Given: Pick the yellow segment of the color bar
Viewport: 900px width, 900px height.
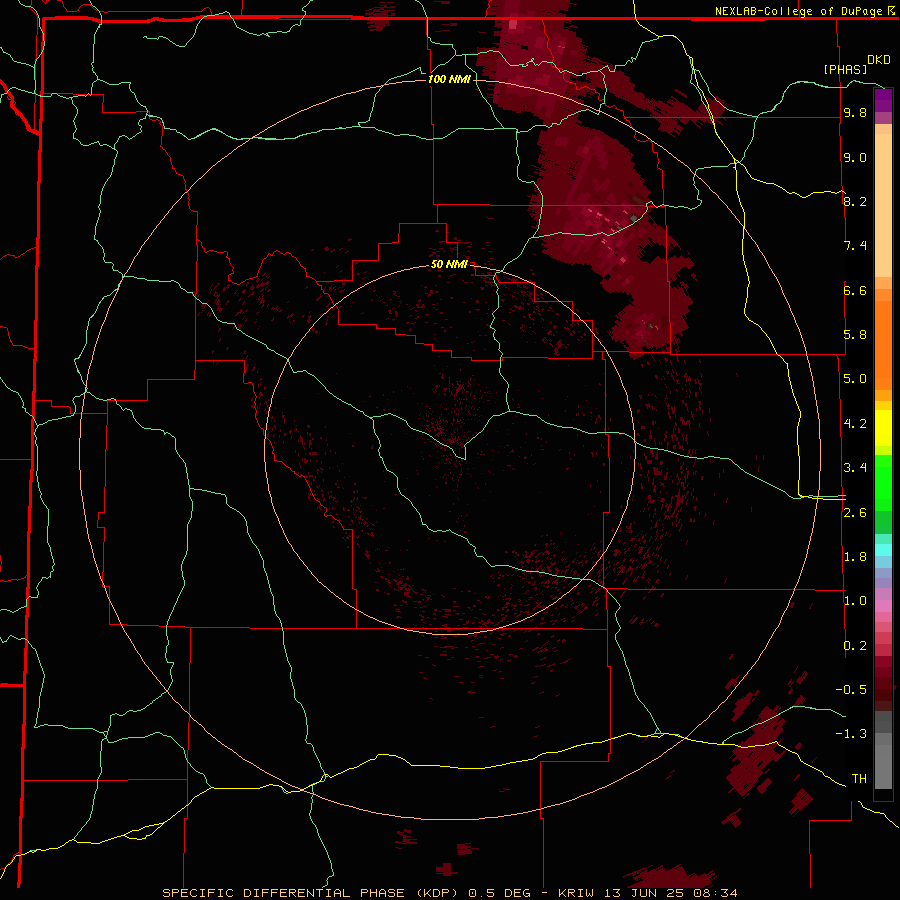Looking at the screenshot, I should 883,428.
